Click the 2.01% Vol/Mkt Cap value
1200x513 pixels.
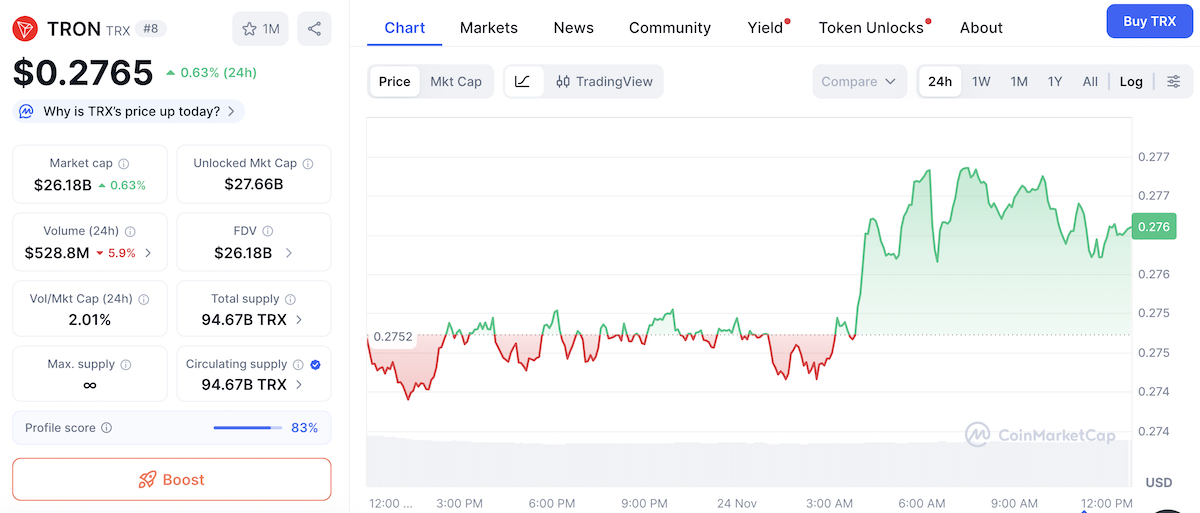[x=90, y=320]
